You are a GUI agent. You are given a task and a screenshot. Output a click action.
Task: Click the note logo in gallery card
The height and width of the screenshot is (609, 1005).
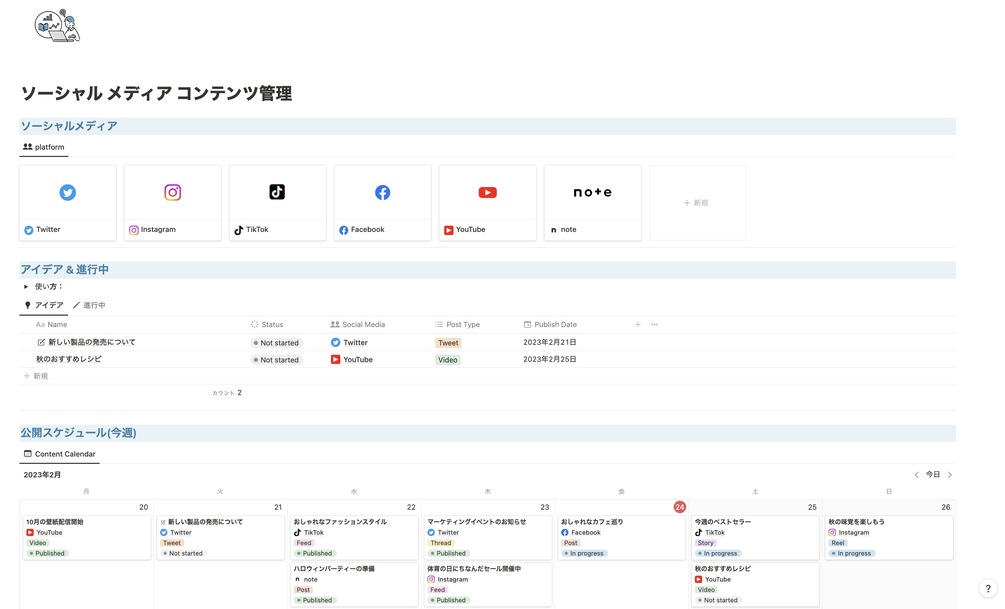[592, 192]
